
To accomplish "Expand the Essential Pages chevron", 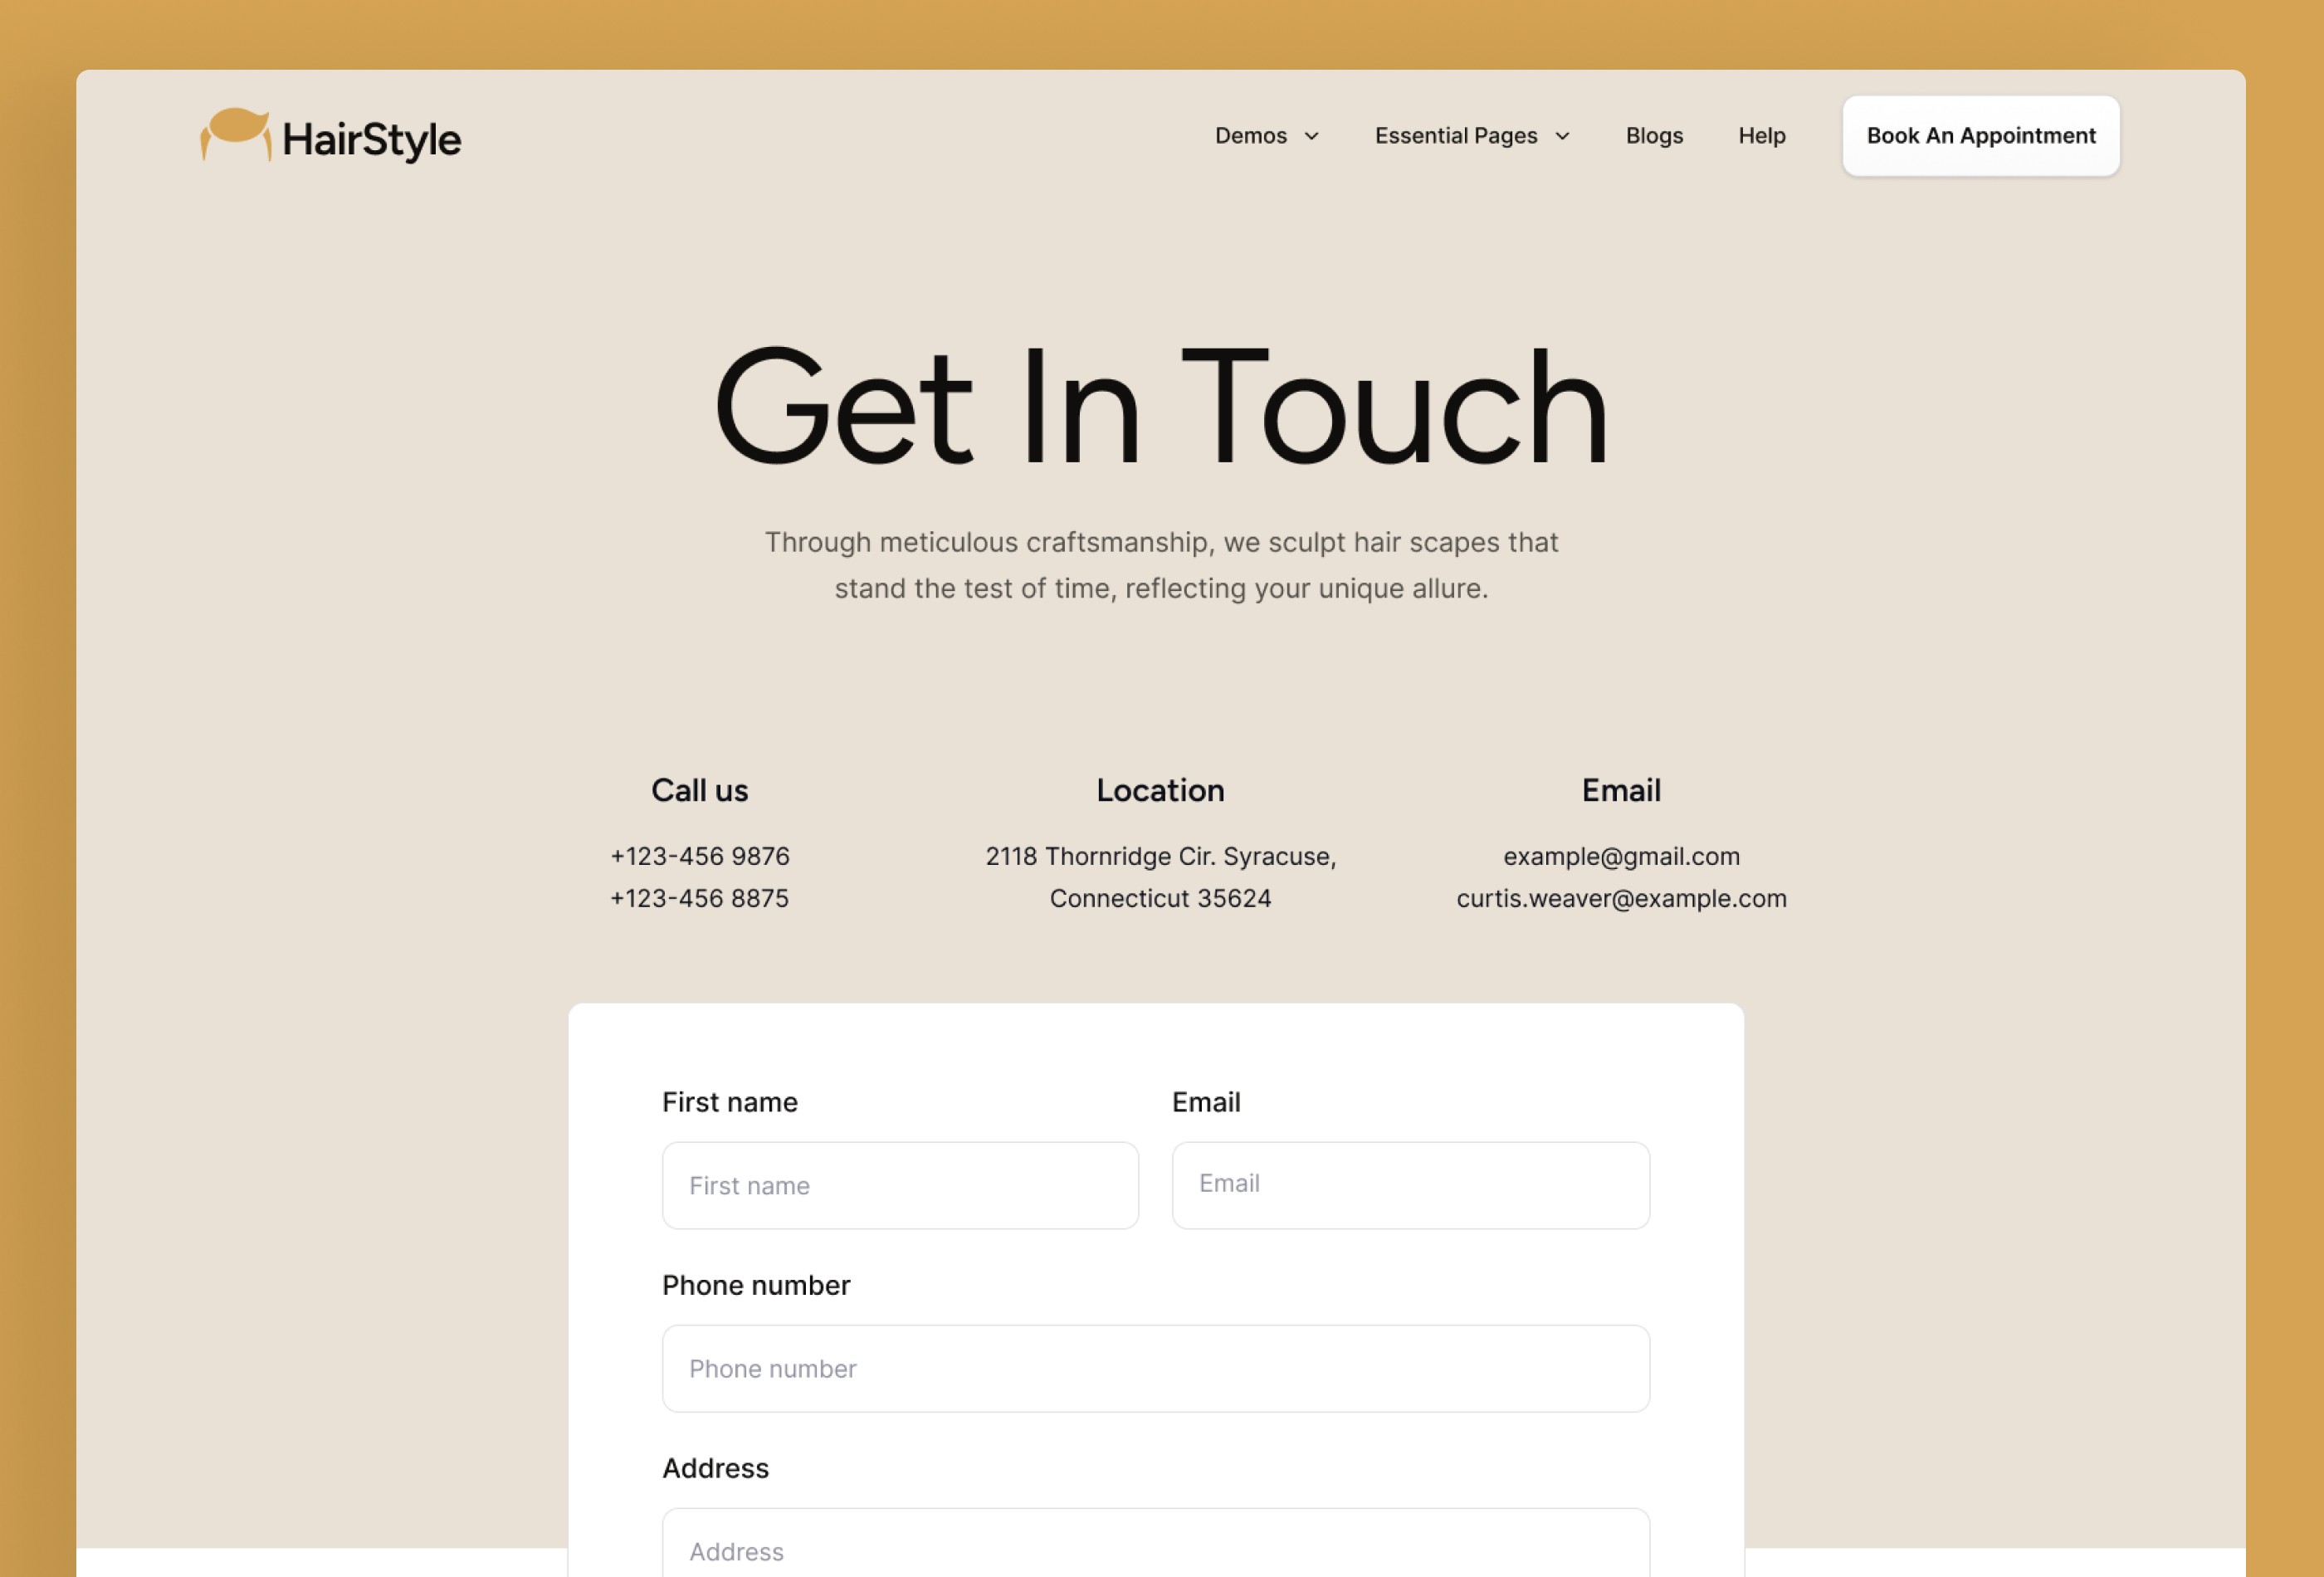I will (1562, 136).
